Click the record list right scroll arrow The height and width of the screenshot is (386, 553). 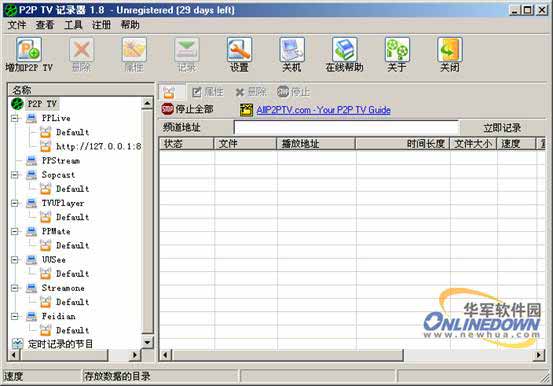(539, 355)
